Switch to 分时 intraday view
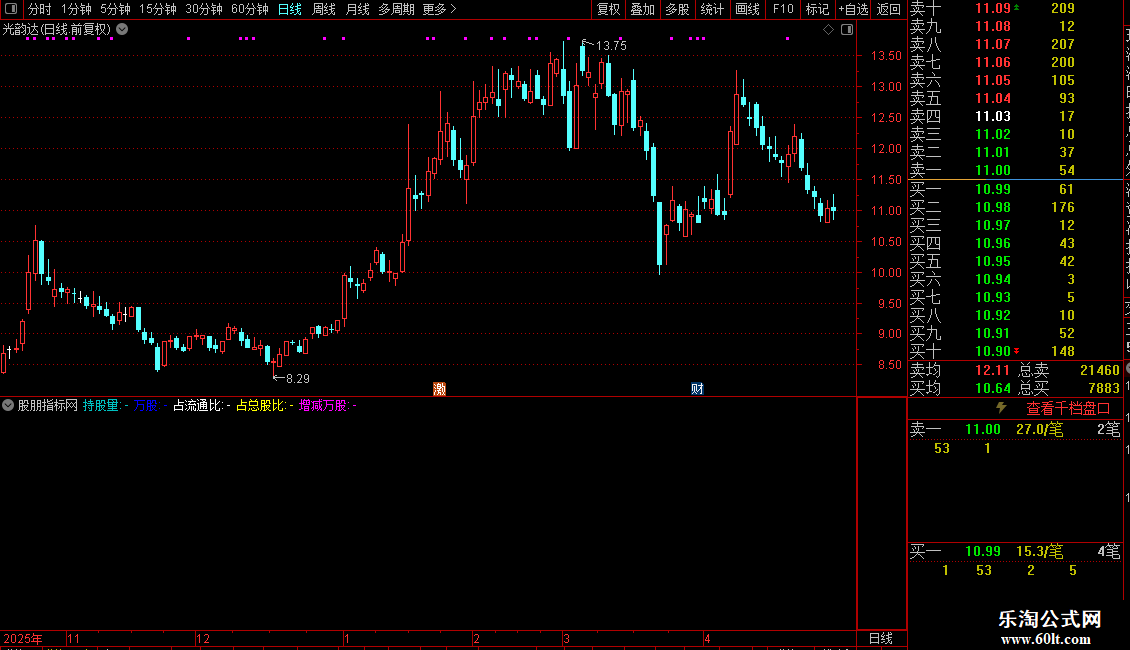1130x650 pixels. tap(40, 9)
